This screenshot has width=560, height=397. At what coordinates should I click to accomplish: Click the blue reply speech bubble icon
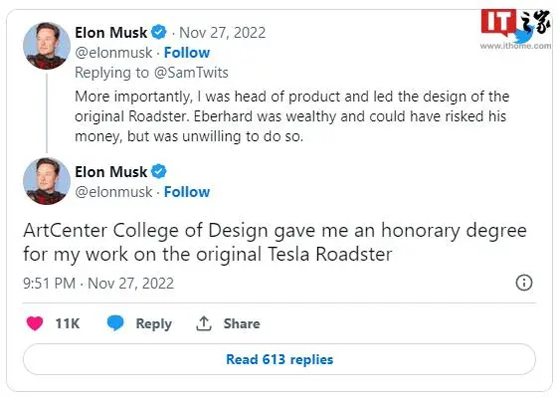pyautogui.click(x=115, y=323)
